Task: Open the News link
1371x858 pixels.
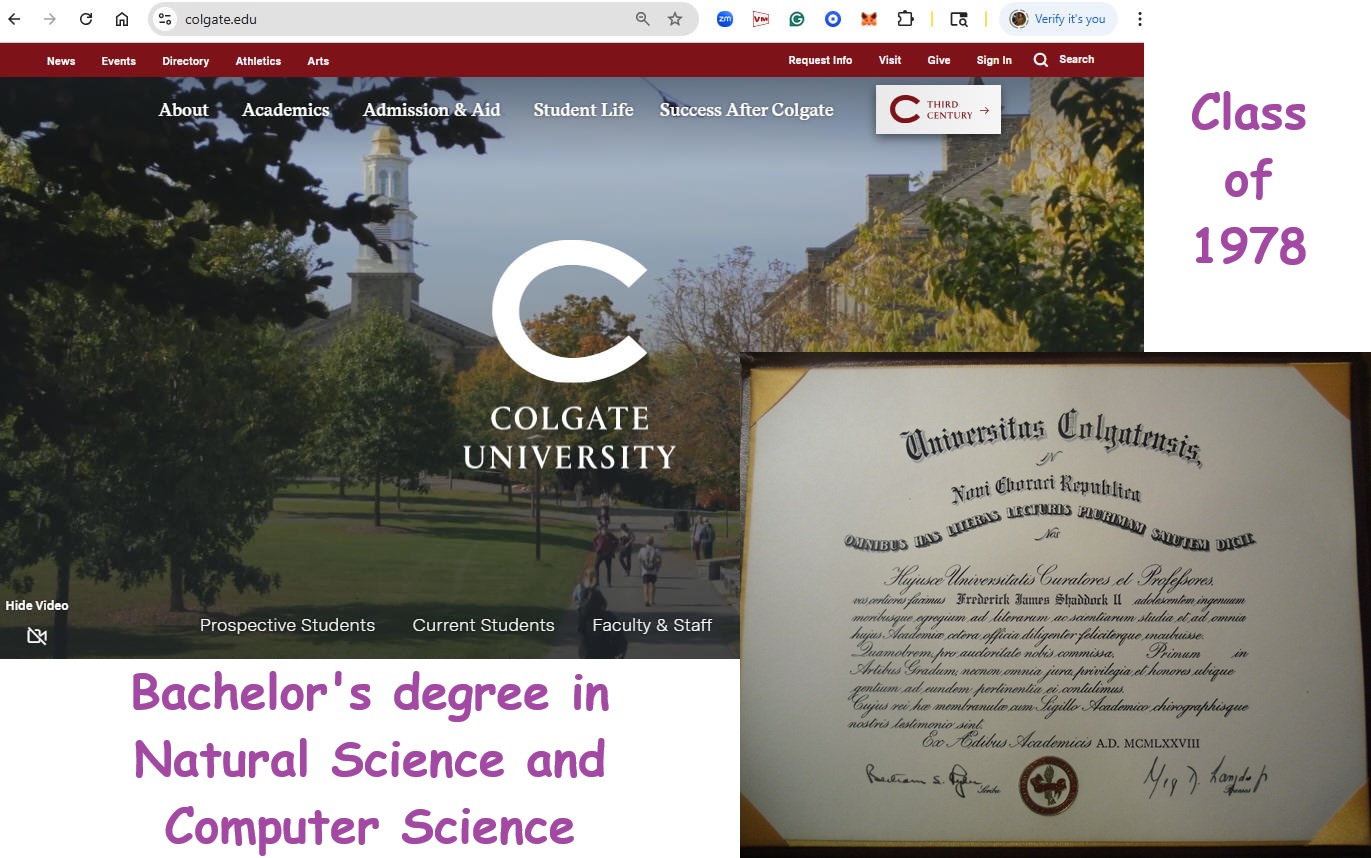Action: (x=61, y=61)
